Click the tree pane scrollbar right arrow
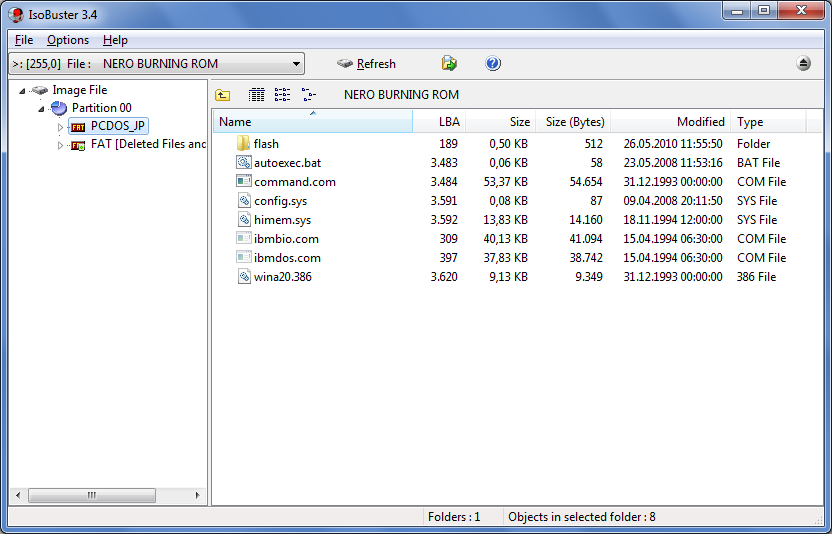The height and width of the screenshot is (534, 832). tap(197, 495)
